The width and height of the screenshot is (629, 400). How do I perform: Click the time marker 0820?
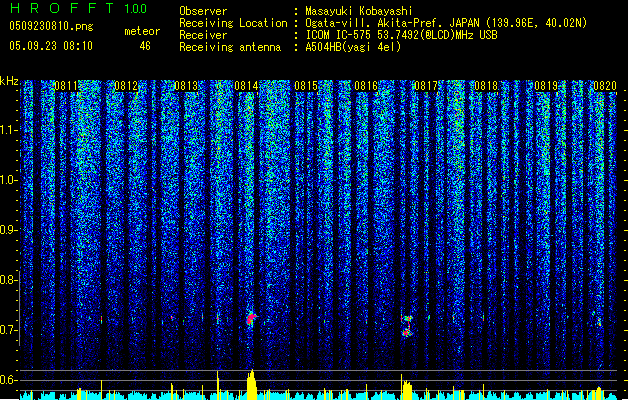[605, 86]
